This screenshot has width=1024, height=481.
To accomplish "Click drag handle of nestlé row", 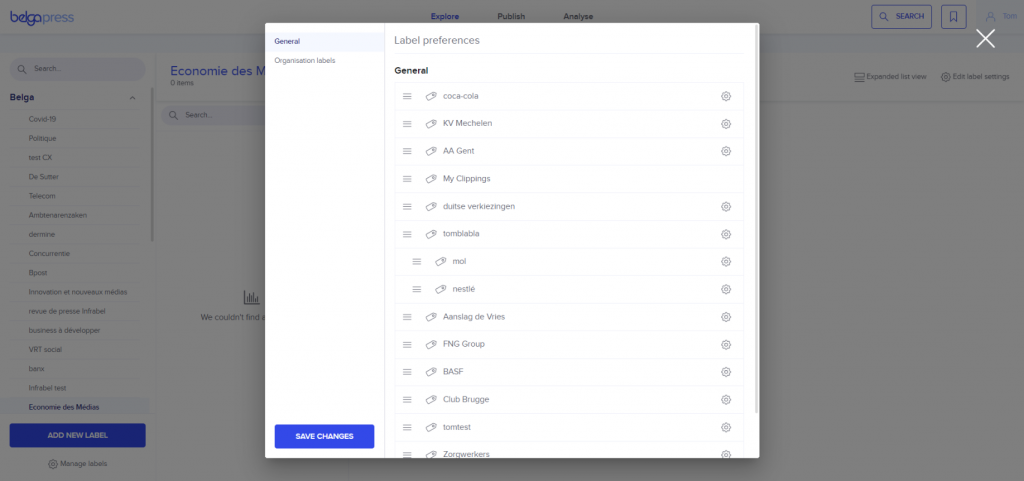I will 417,289.
